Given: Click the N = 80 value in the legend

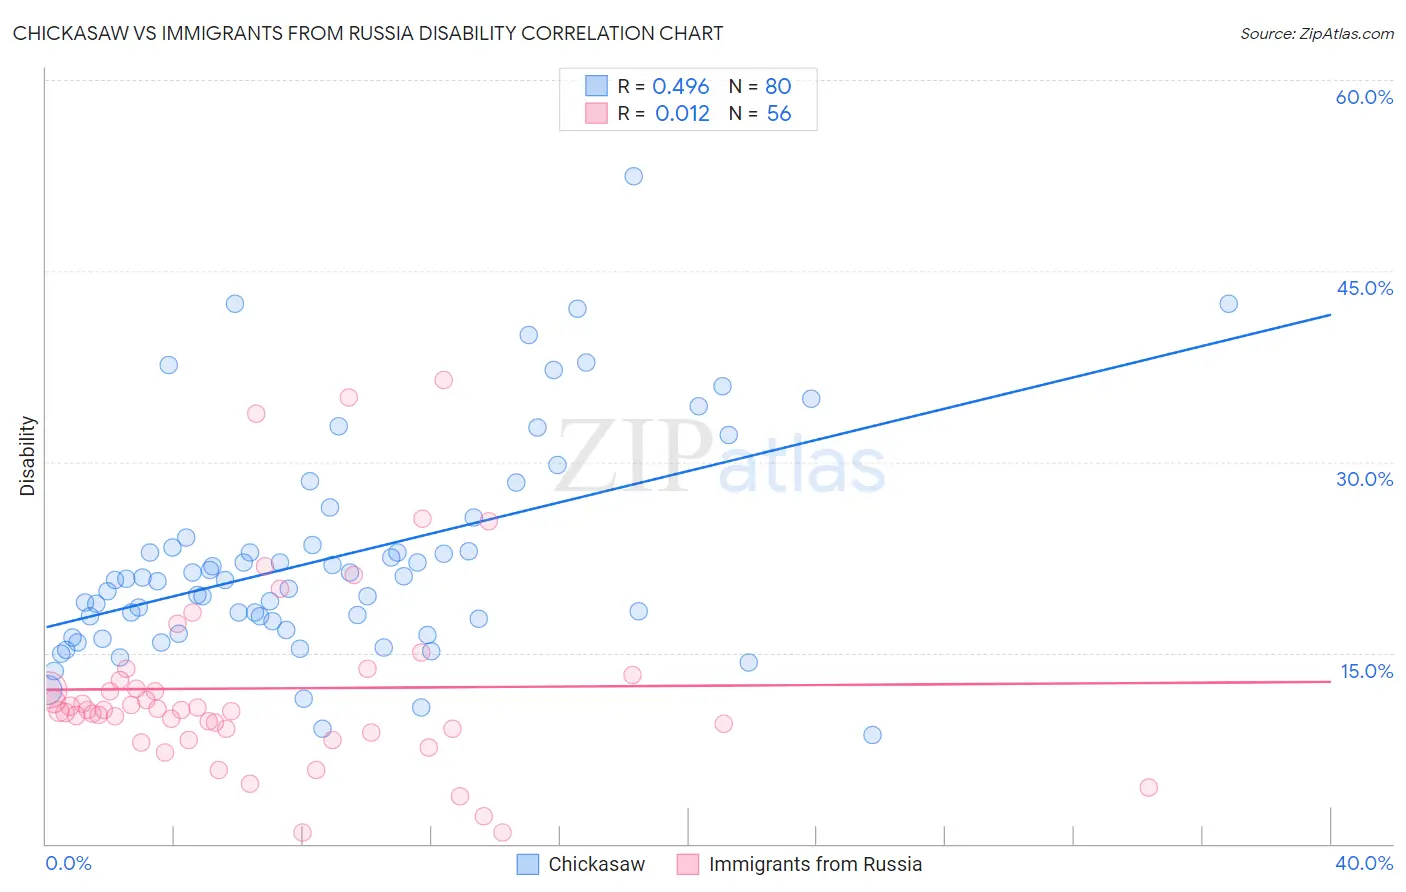Looking at the screenshot, I should click(760, 86).
